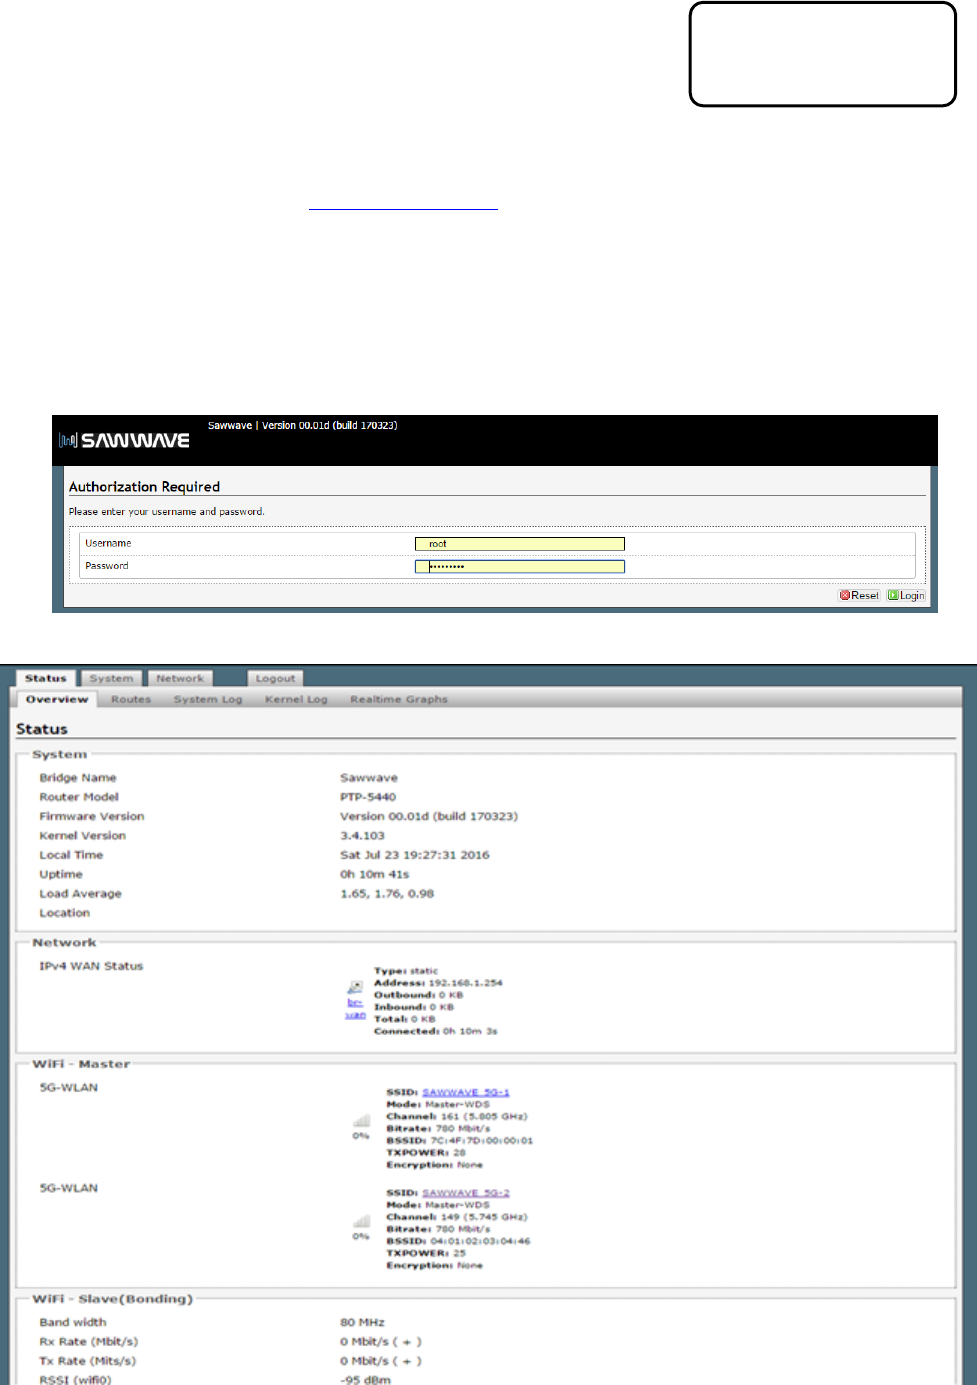The image size is (977, 1385).
Task: Click the Band width value '80 MHz'
Action: 362,1322
